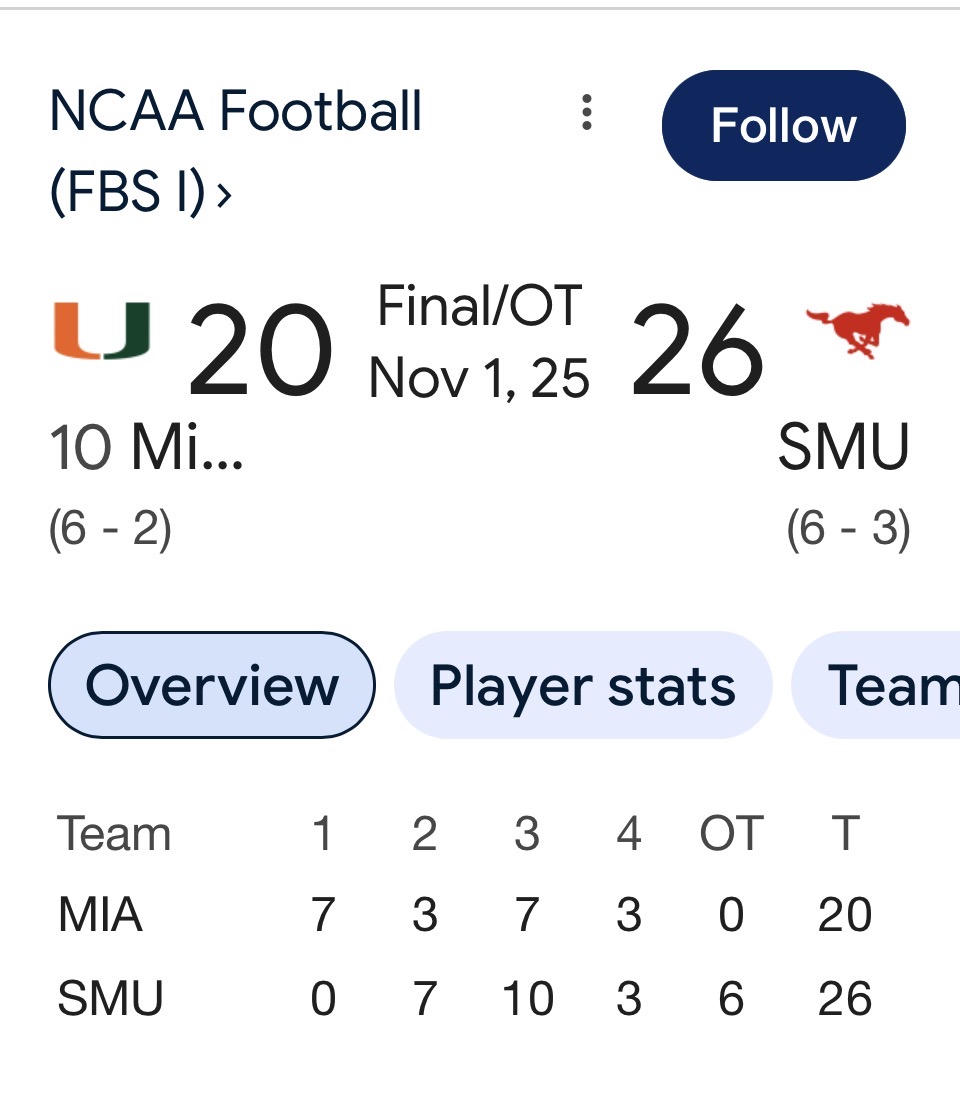Tap the SMU team name under logo
The height and width of the screenshot is (1105, 960).
tap(844, 447)
